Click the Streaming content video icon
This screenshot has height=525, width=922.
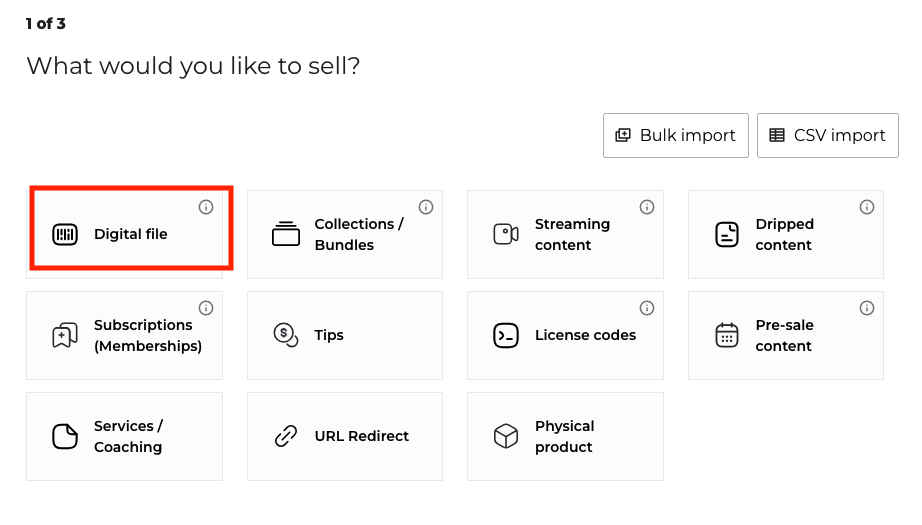click(x=506, y=234)
